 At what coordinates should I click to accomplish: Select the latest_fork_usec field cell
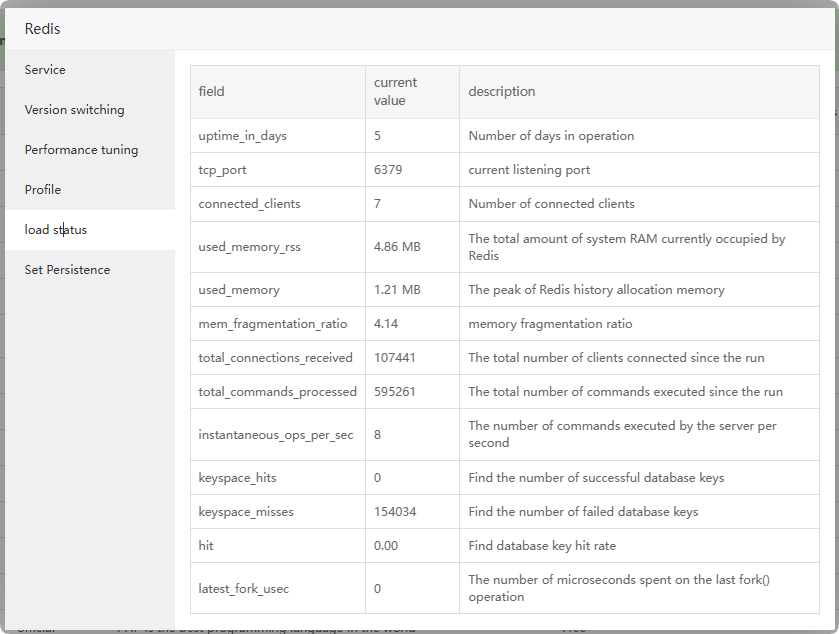[244, 589]
